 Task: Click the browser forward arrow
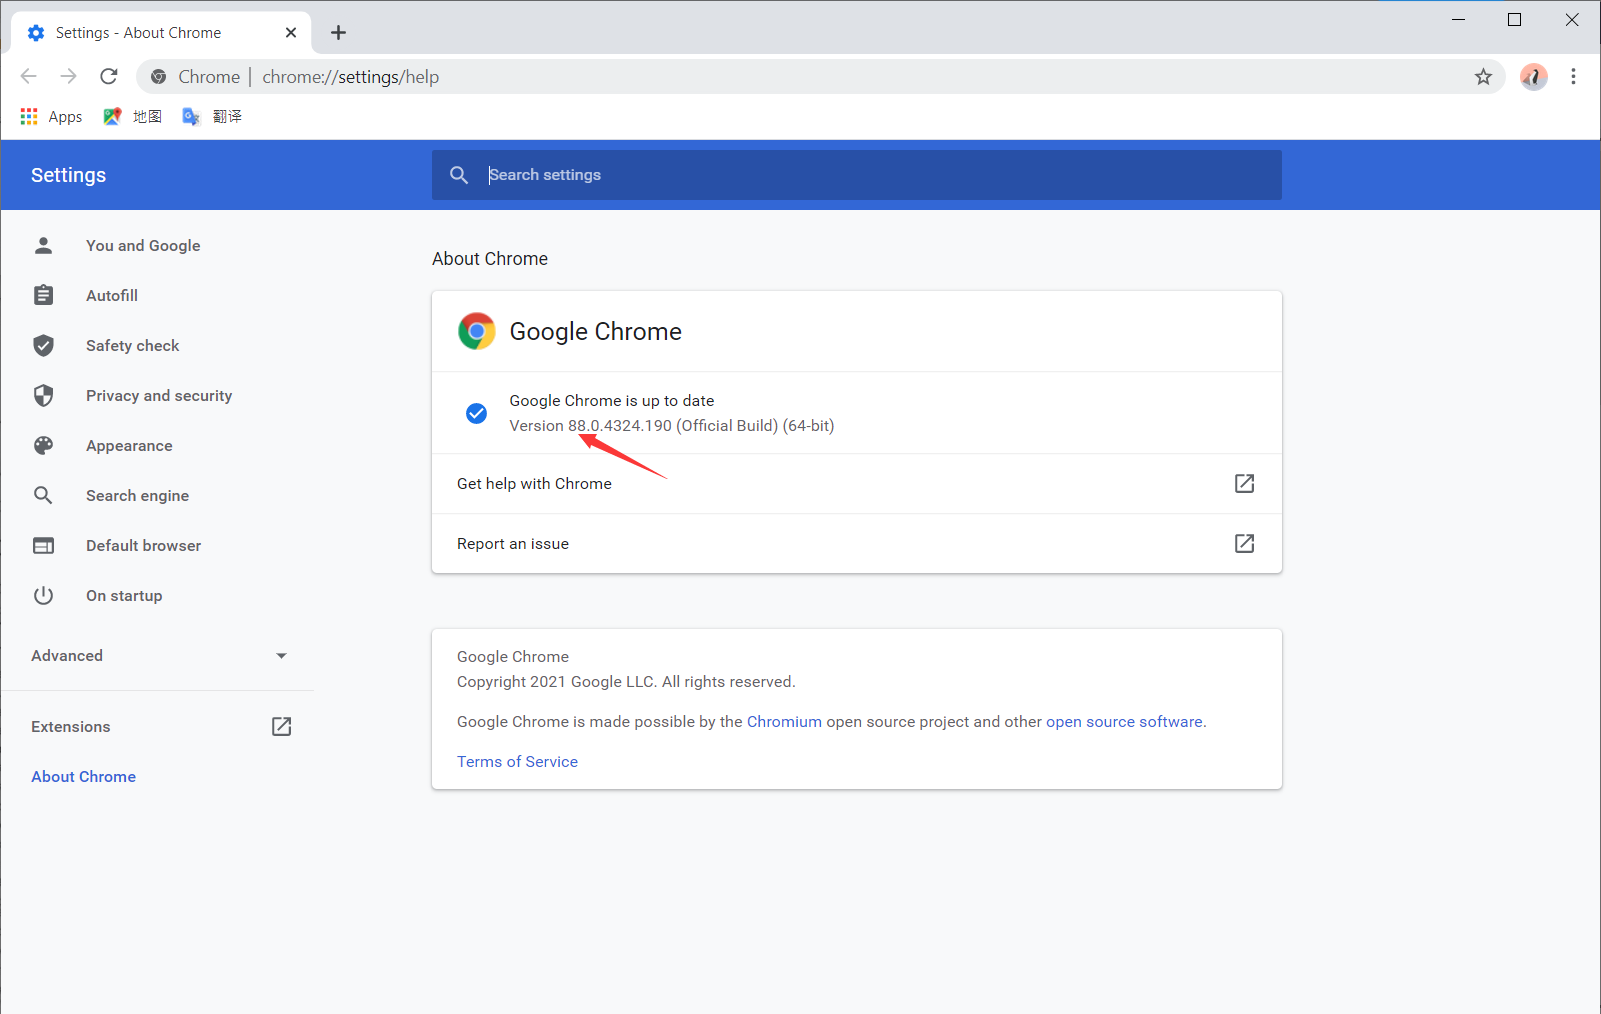[68, 76]
